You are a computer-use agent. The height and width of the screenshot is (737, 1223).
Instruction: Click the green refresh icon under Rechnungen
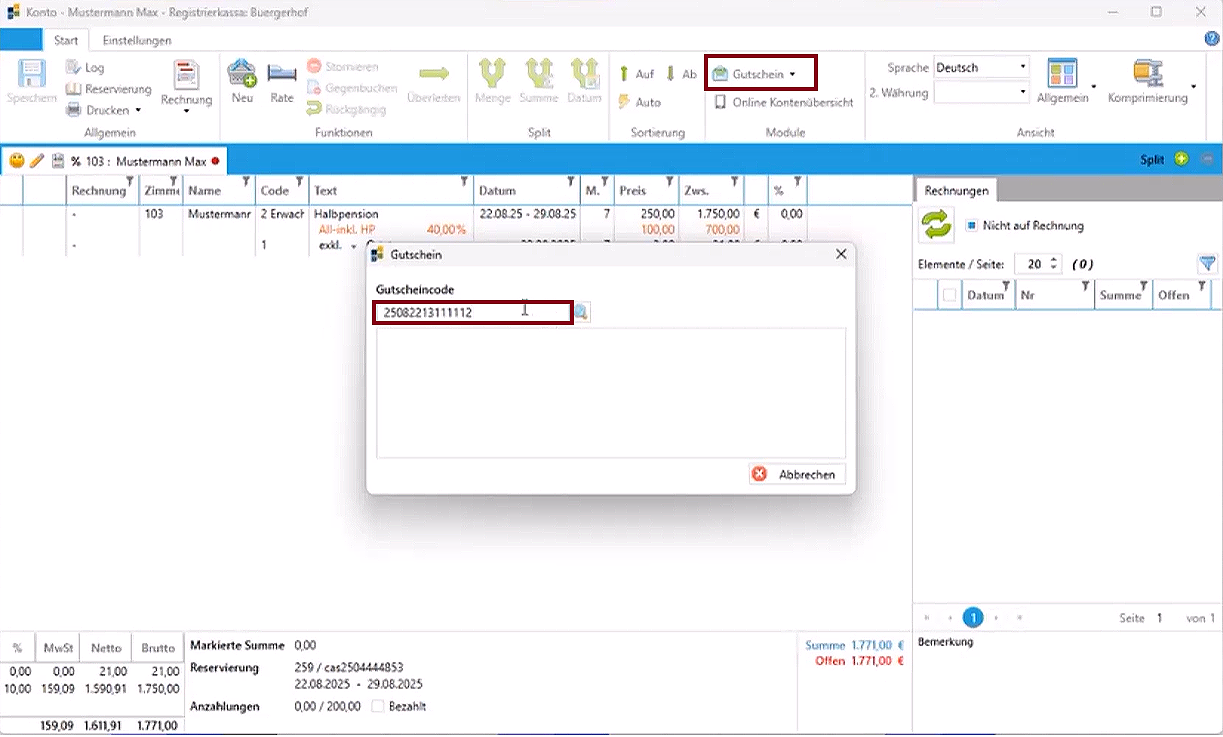pyautogui.click(x=937, y=226)
